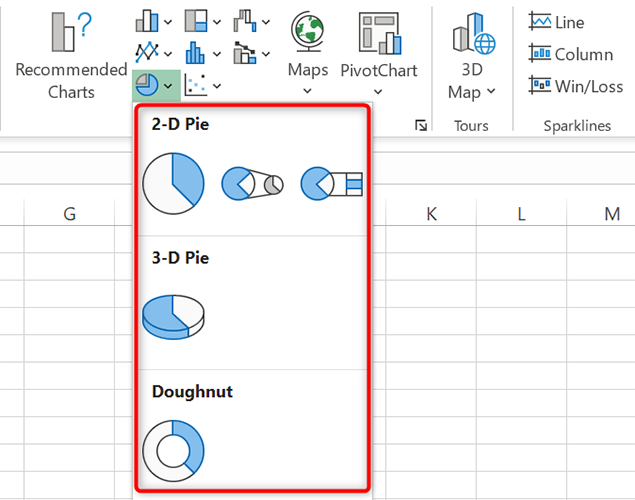Image resolution: width=635 pixels, height=500 pixels.
Task: Click the Insert Scatter or Bubble Chart icon
Action: click(196, 86)
